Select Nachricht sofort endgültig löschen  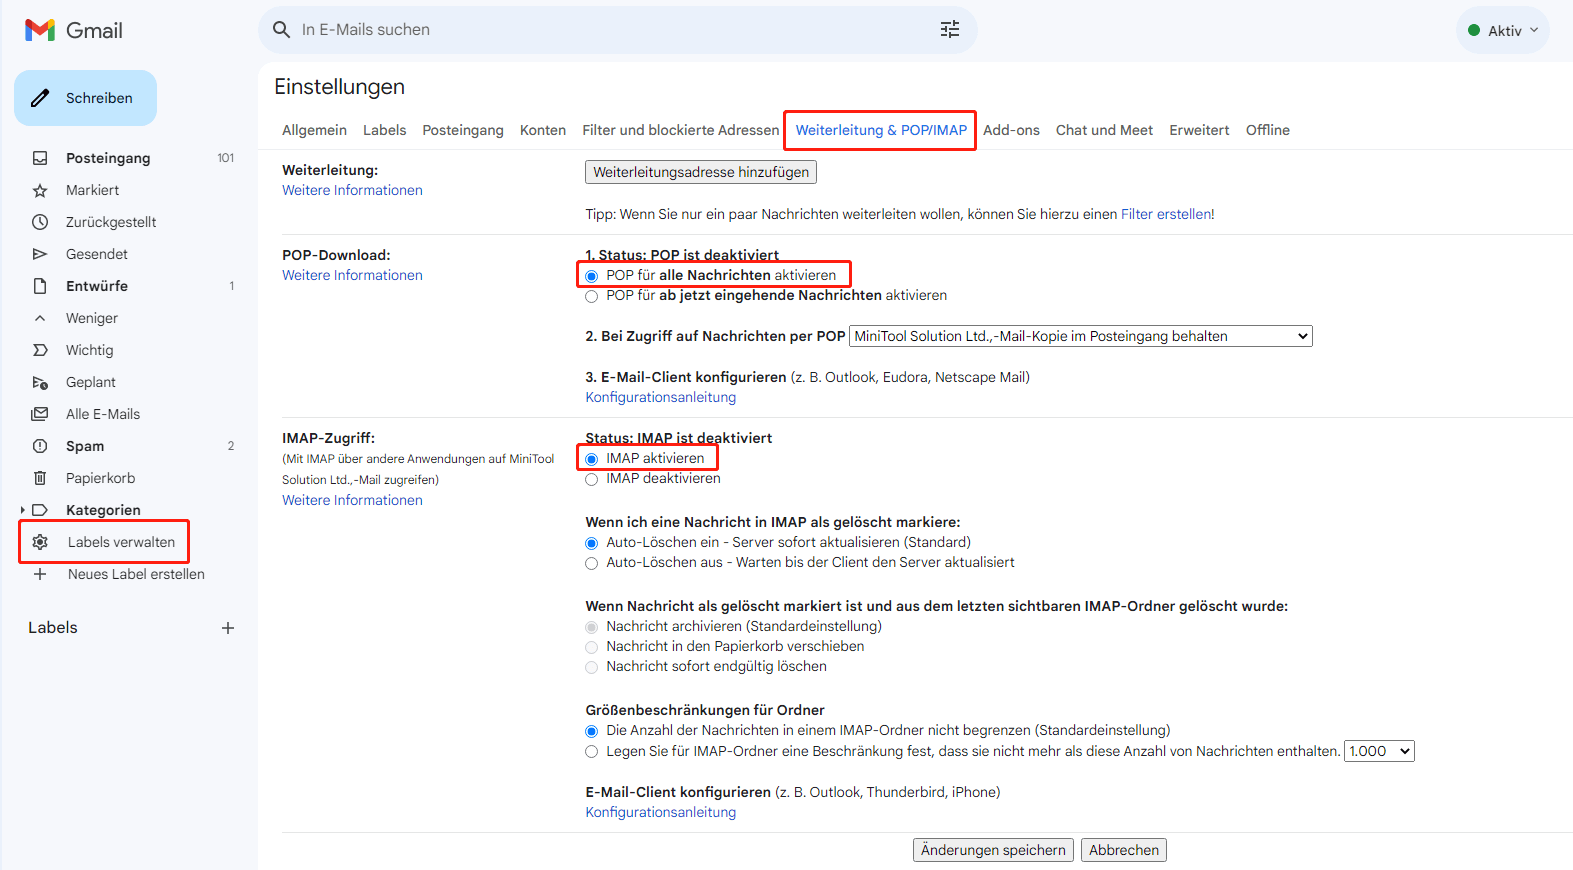(592, 667)
